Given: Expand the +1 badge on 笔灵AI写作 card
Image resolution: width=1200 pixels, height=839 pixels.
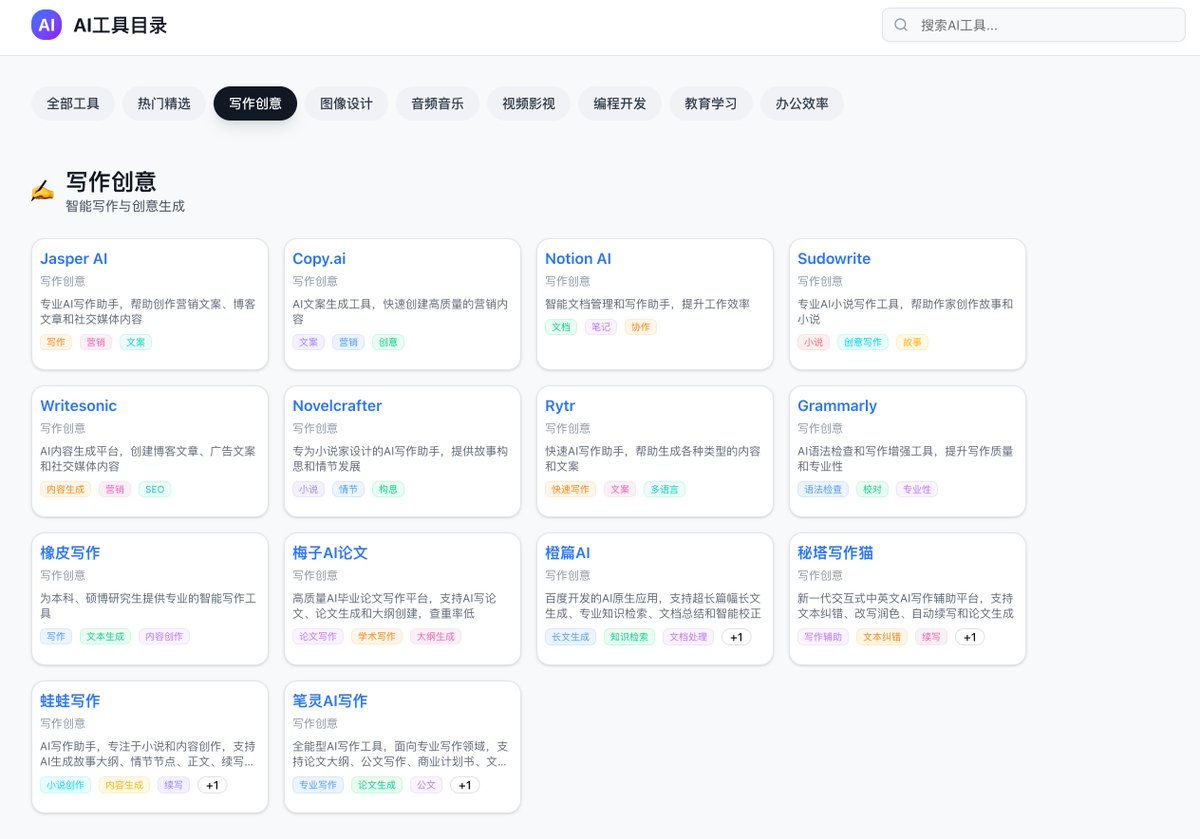Looking at the screenshot, I should click(x=464, y=785).
